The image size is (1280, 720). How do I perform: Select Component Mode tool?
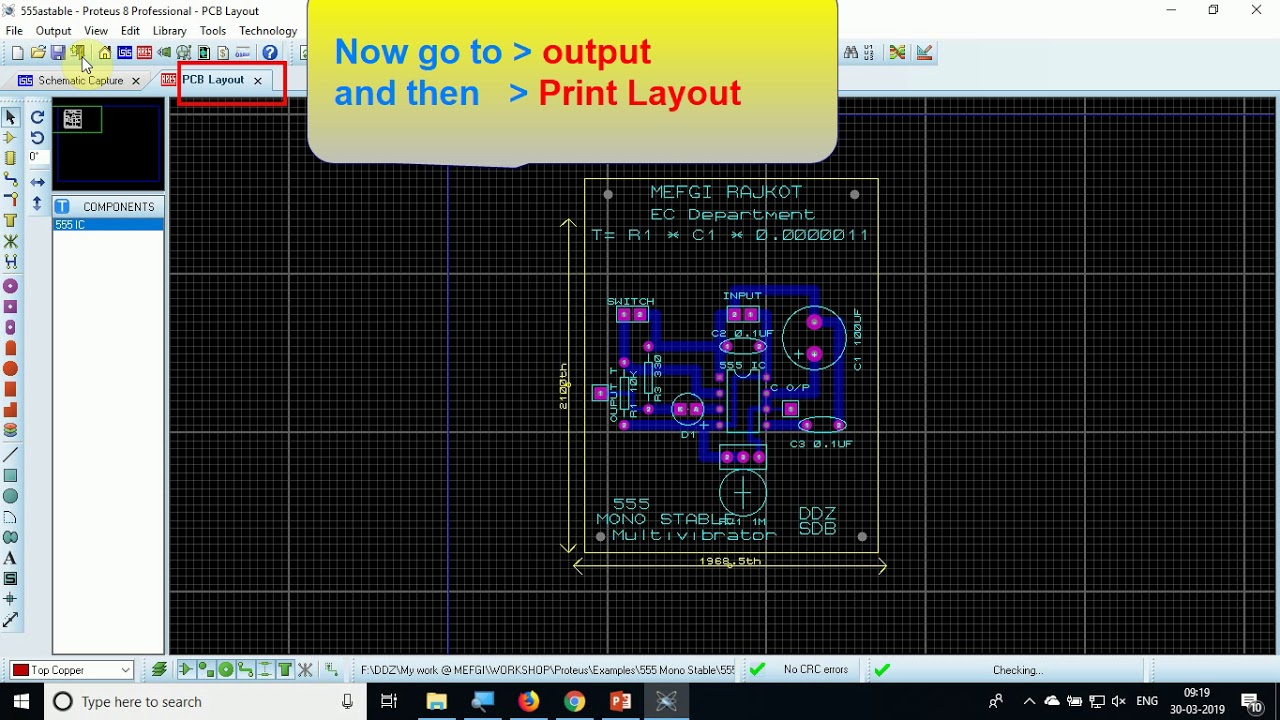tap(10, 138)
